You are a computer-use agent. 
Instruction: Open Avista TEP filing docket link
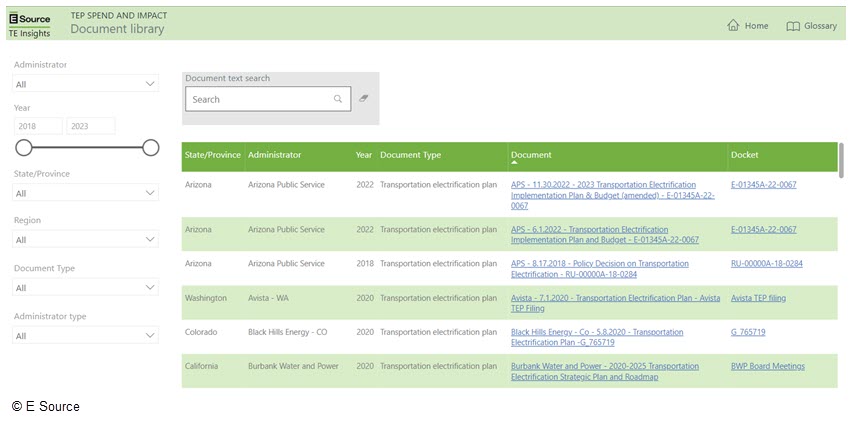pos(759,298)
